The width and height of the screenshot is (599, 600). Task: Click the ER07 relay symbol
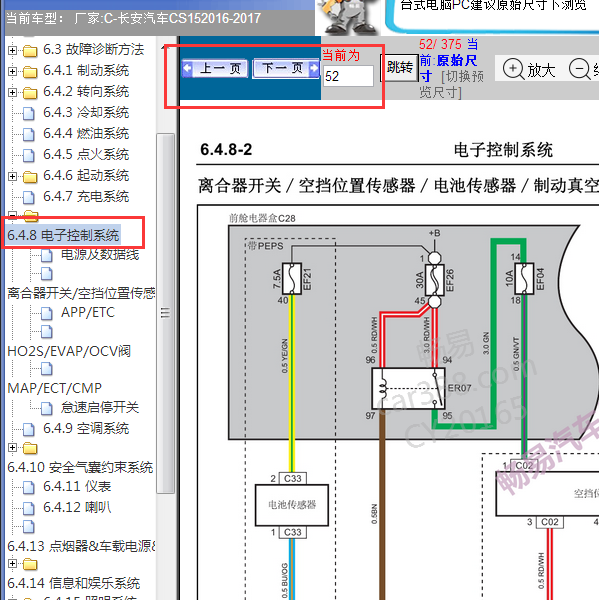pyautogui.click(x=408, y=388)
